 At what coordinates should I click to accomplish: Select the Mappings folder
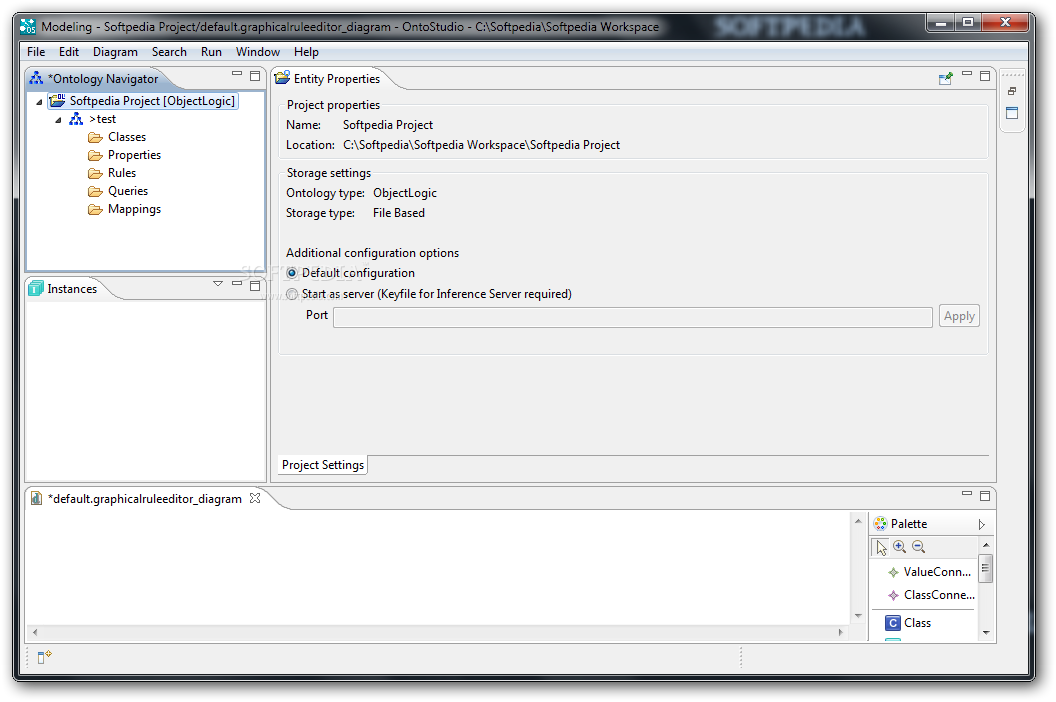click(134, 210)
